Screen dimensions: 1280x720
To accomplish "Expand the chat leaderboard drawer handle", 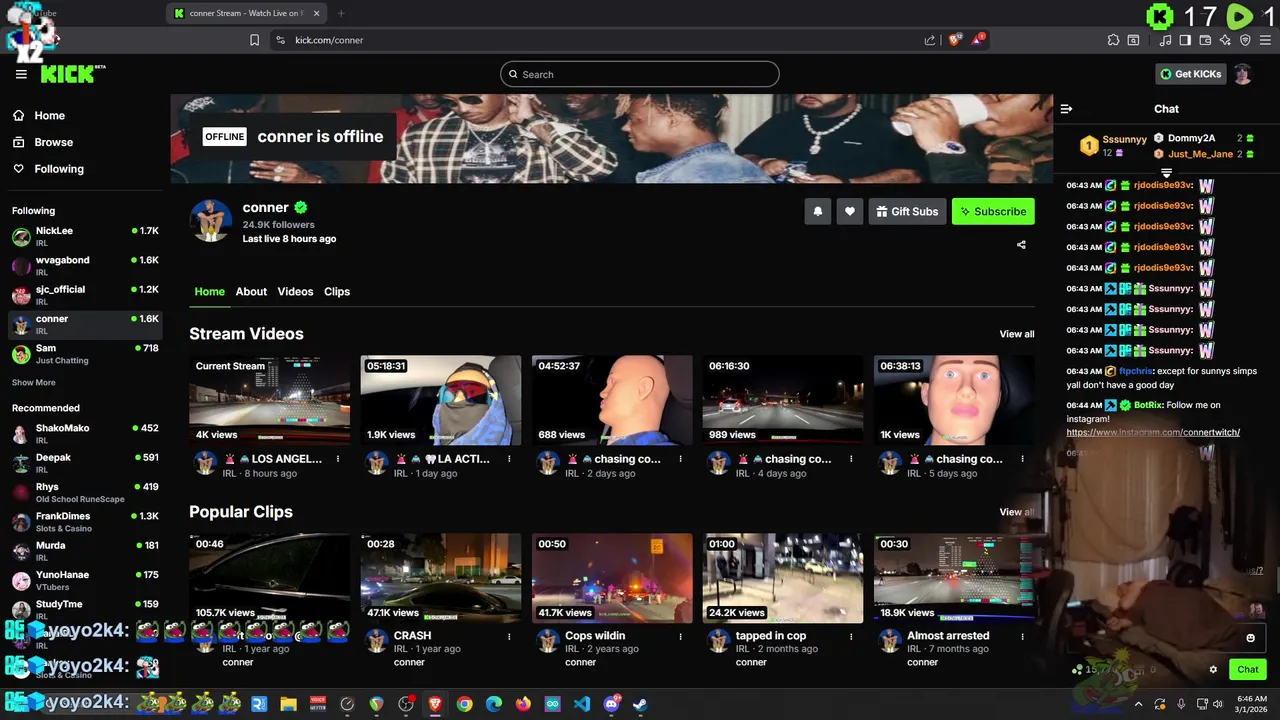I will click(1166, 174).
